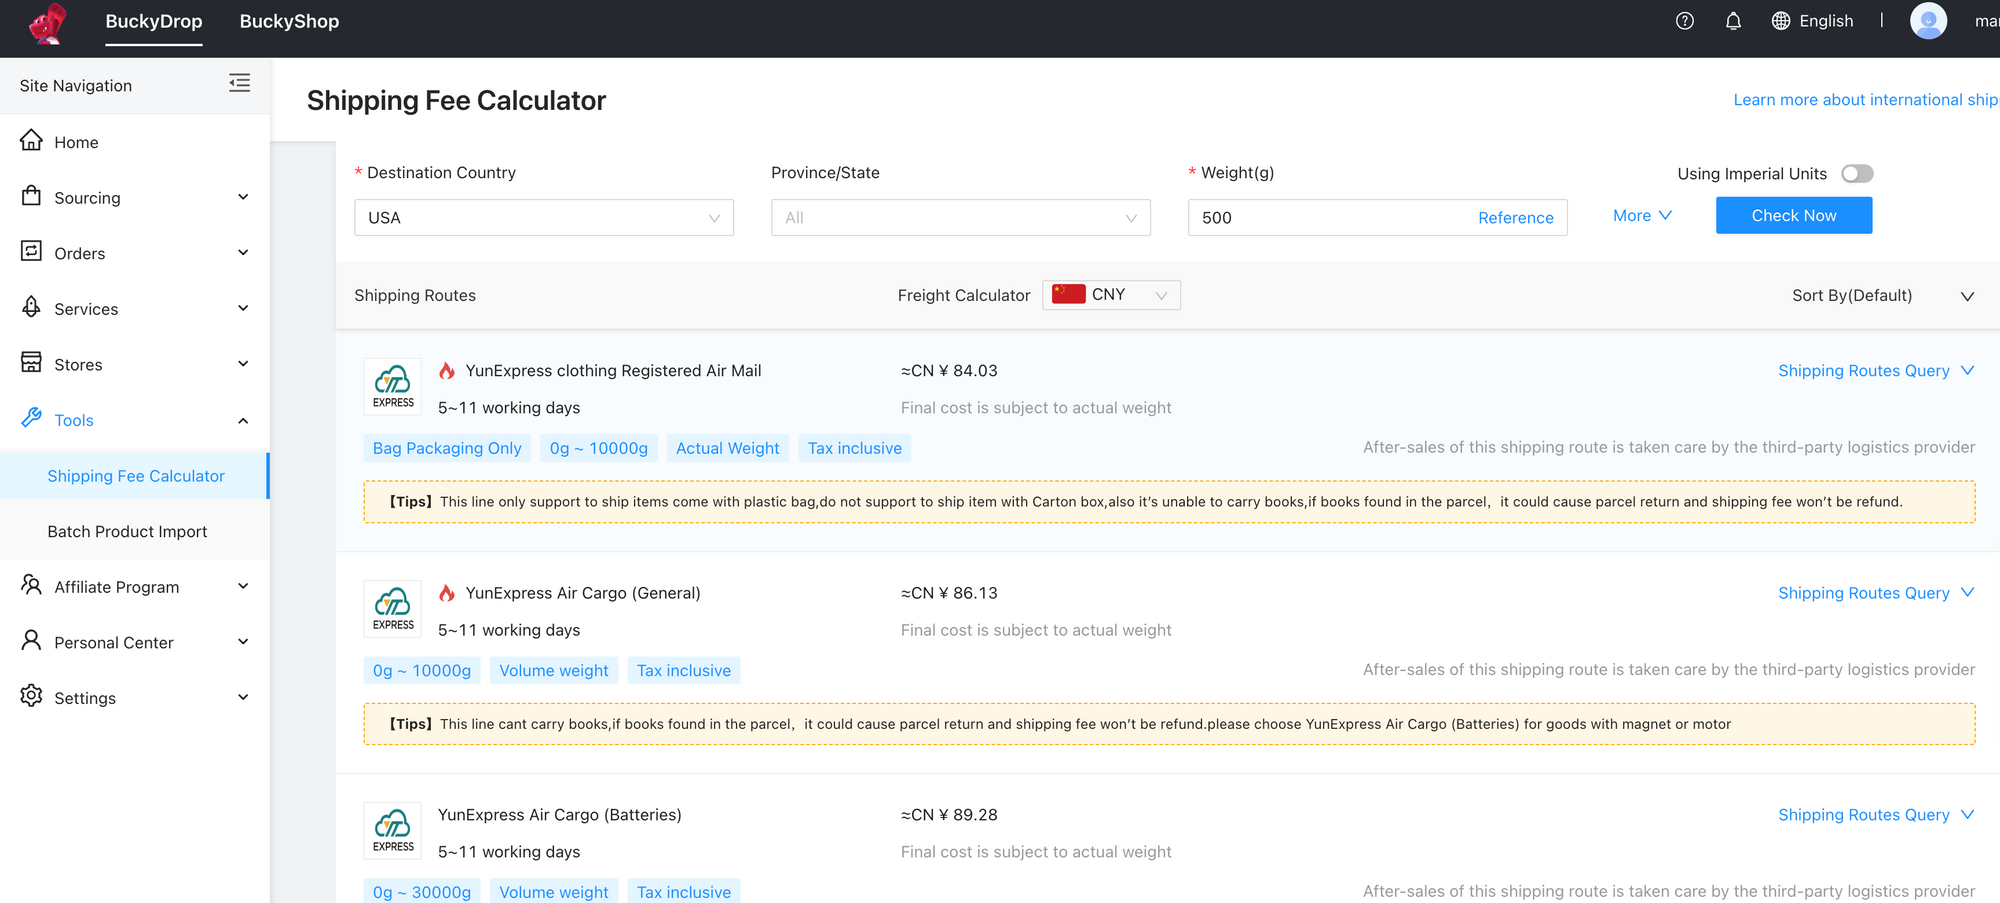Viewport: 2000px width, 903px height.
Task: Click YunExpress Air Cargo (Batteries) route title
Action: [560, 815]
